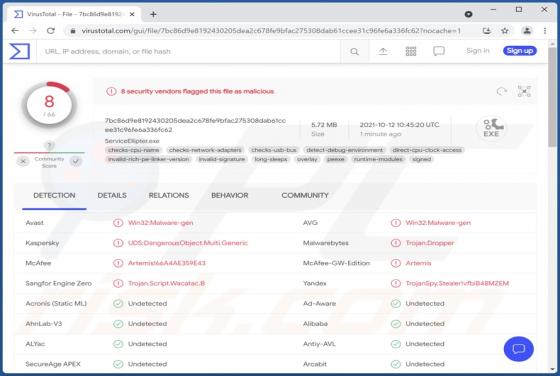Click the Alibaba undetected check icon
The height and width of the screenshot is (376, 560).
(395, 324)
